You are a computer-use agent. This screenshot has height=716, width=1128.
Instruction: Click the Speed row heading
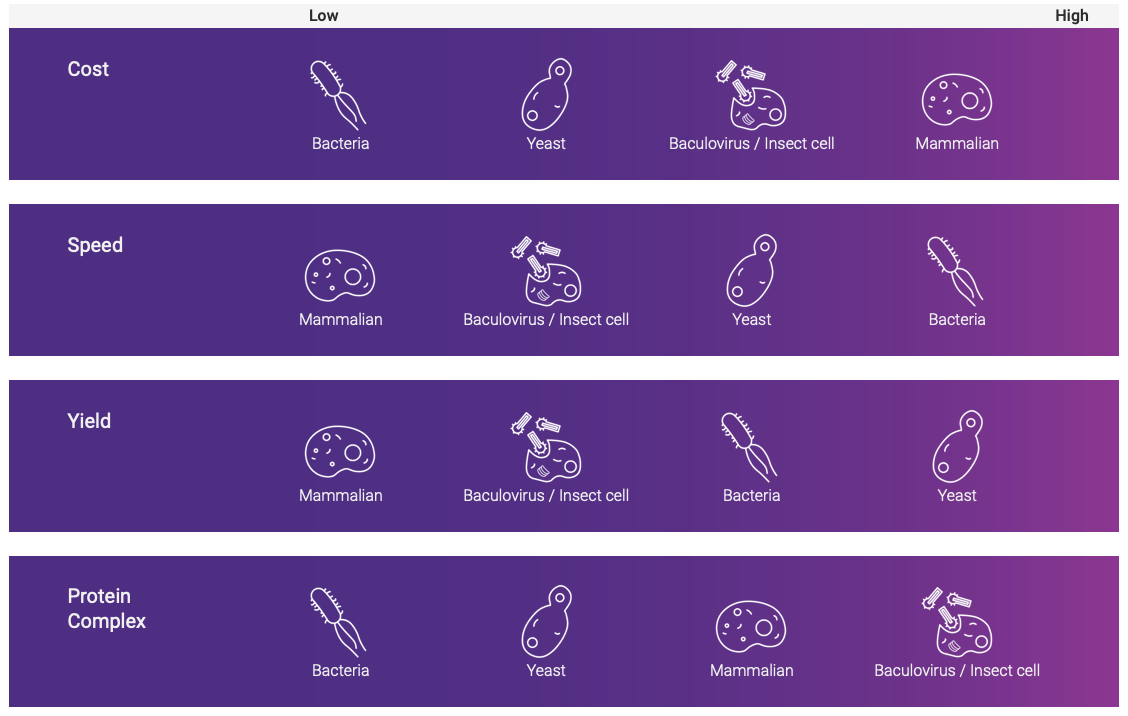[x=95, y=245]
